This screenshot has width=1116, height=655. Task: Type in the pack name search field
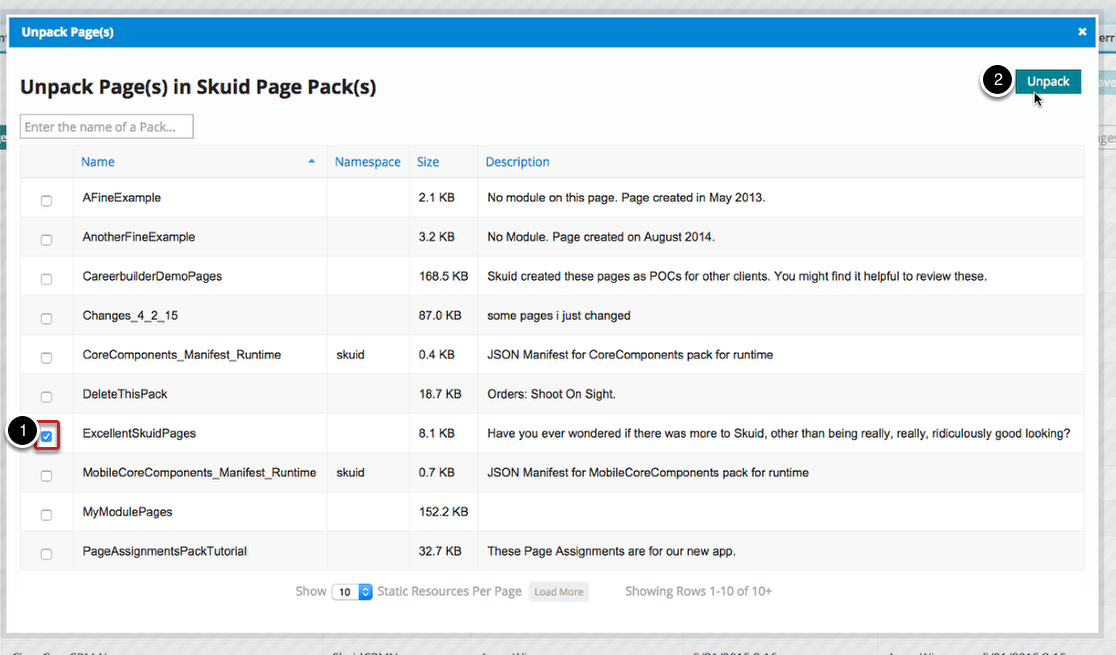click(107, 127)
